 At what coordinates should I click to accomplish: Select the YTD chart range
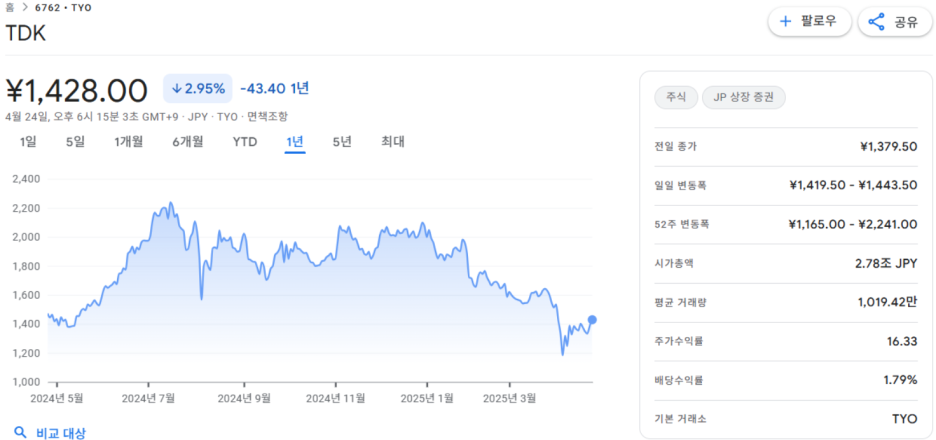(x=245, y=142)
